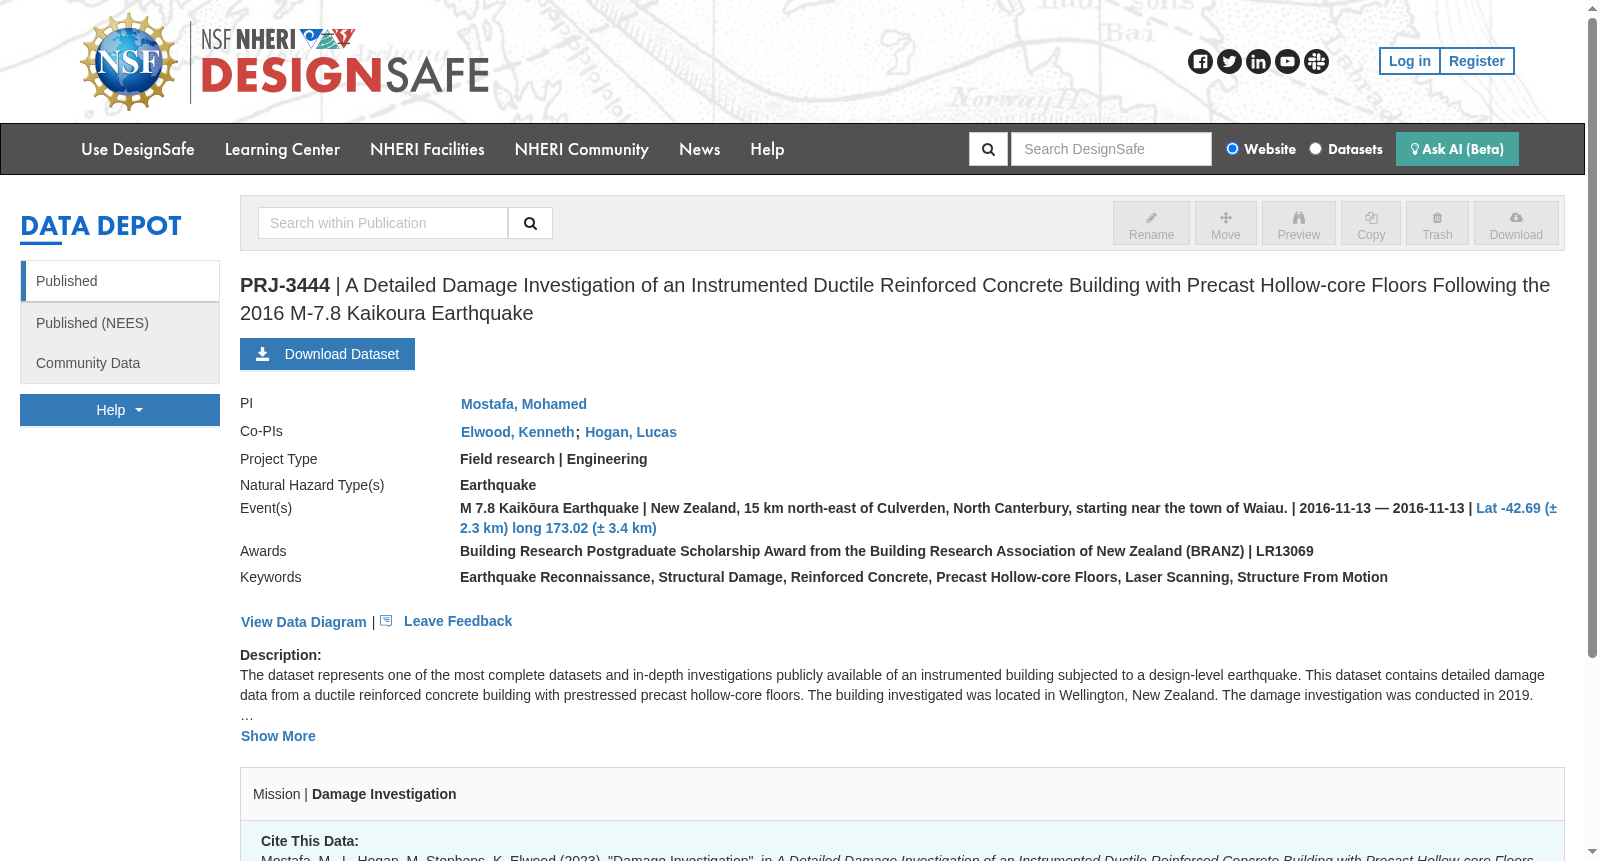Click the Download toolbar button

coord(1516,223)
